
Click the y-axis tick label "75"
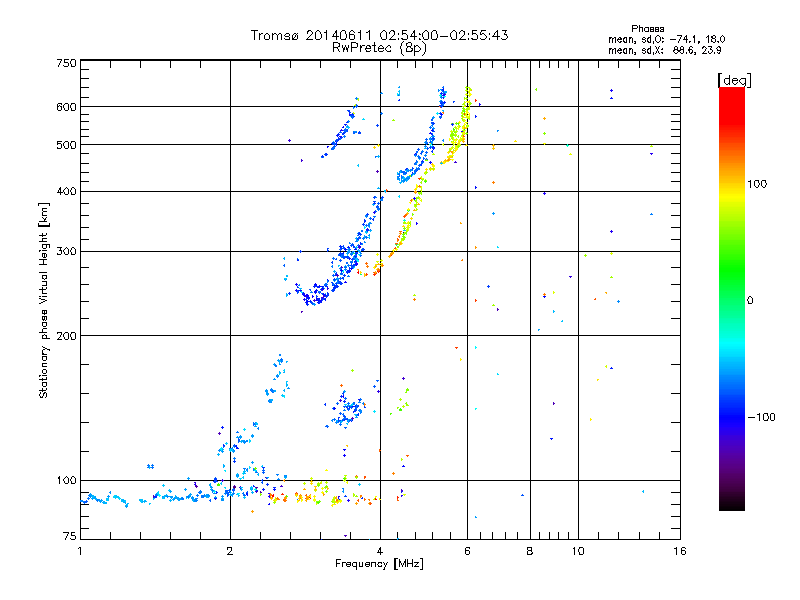point(70,536)
